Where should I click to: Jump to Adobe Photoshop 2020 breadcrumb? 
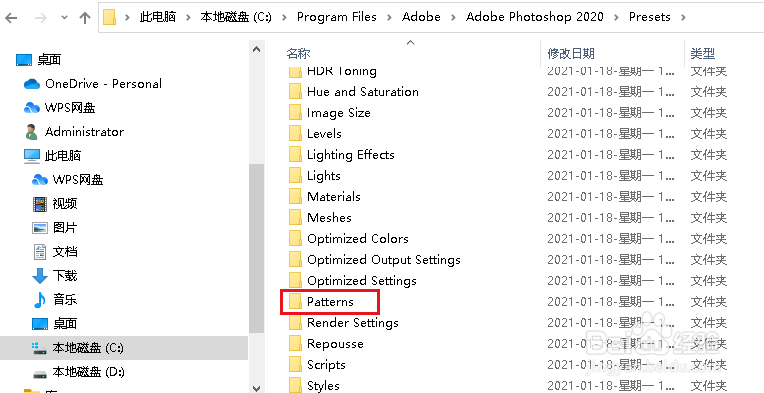[x=535, y=17]
